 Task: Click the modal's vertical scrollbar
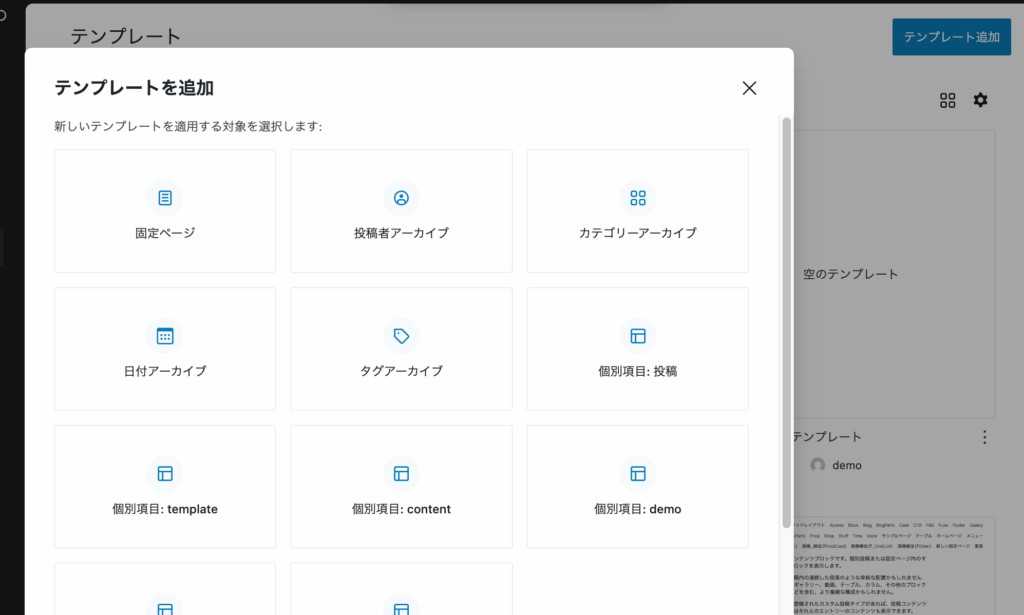[786, 300]
